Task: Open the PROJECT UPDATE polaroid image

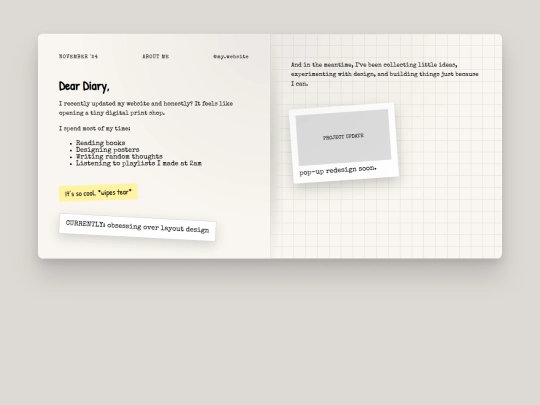Action: tap(343, 137)
